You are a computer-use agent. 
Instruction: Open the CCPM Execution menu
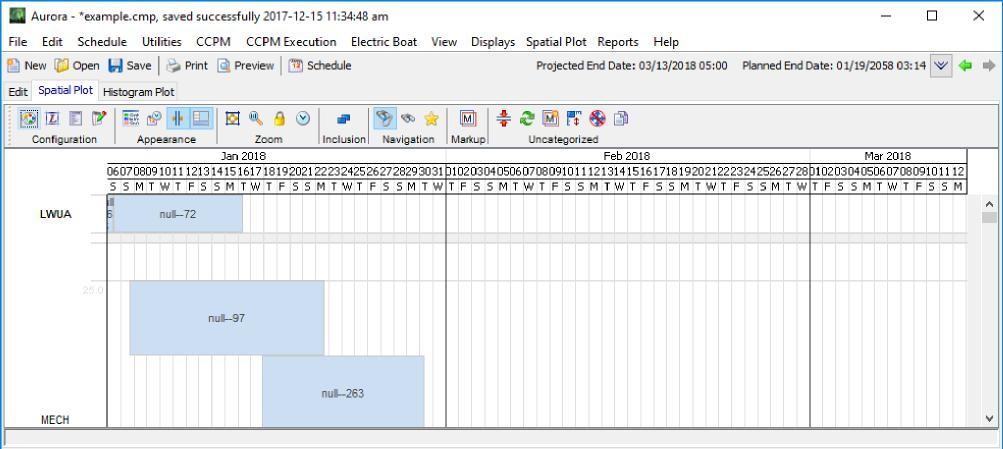tap(292, 42)
